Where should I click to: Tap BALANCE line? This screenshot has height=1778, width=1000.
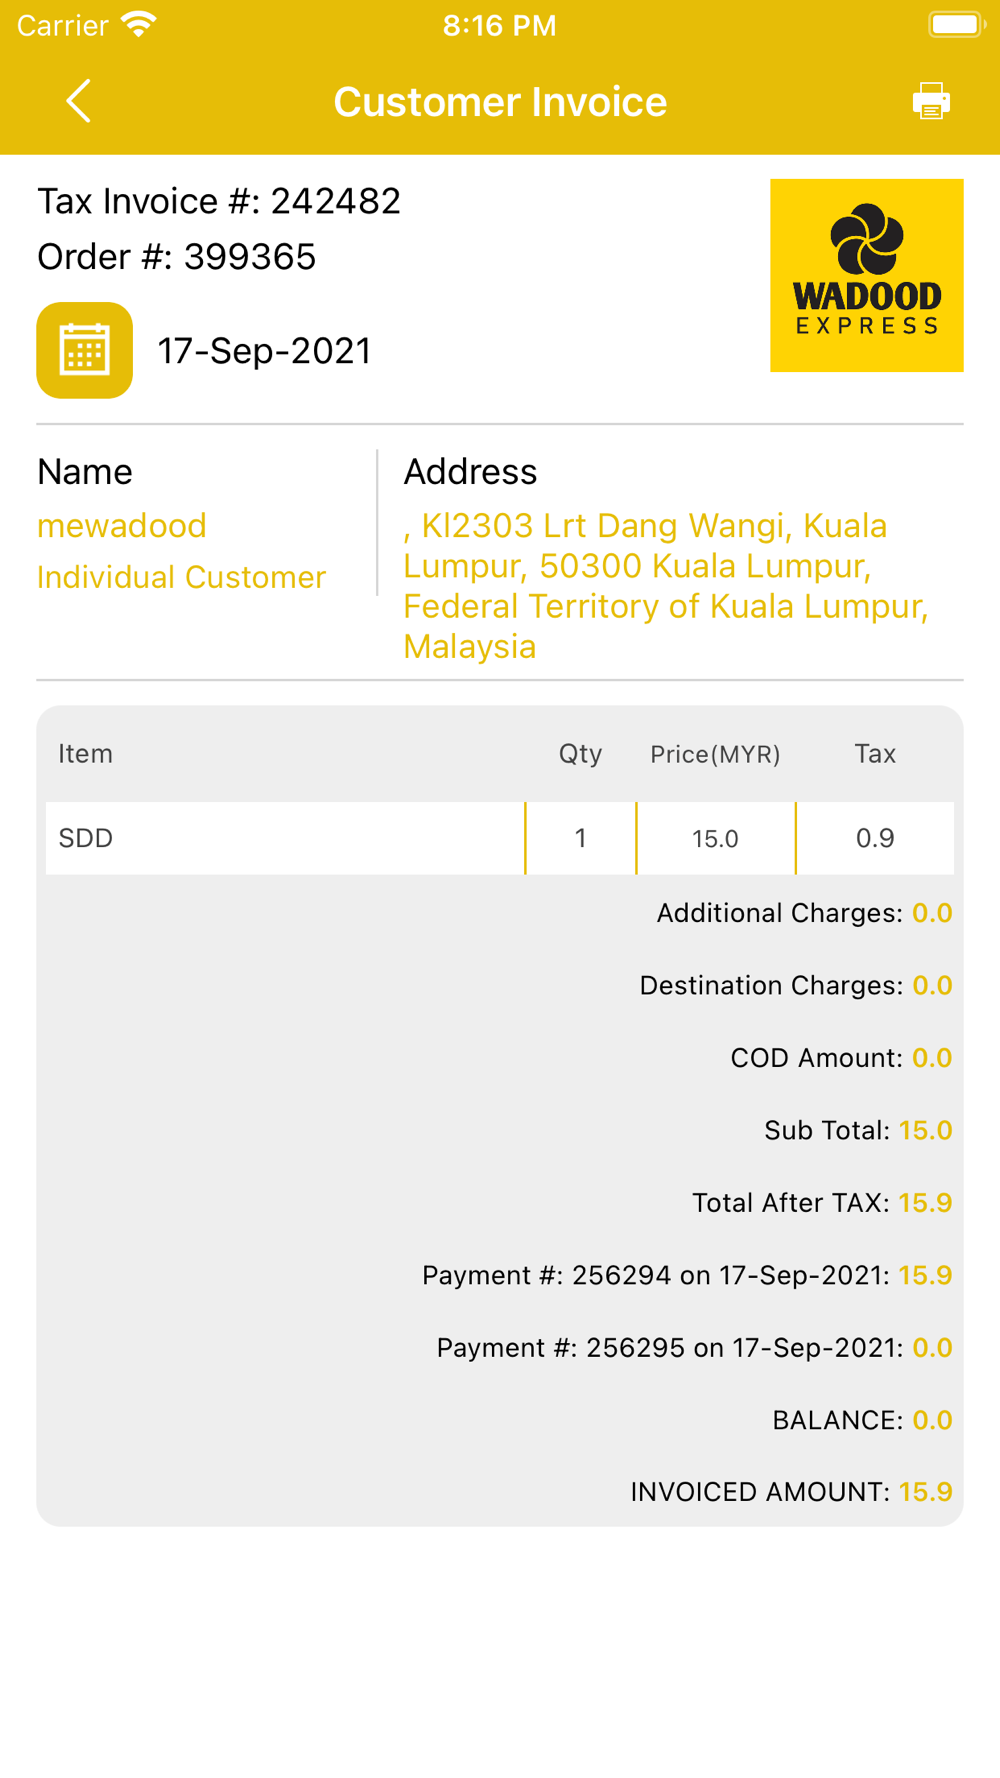coord(862,1420)
